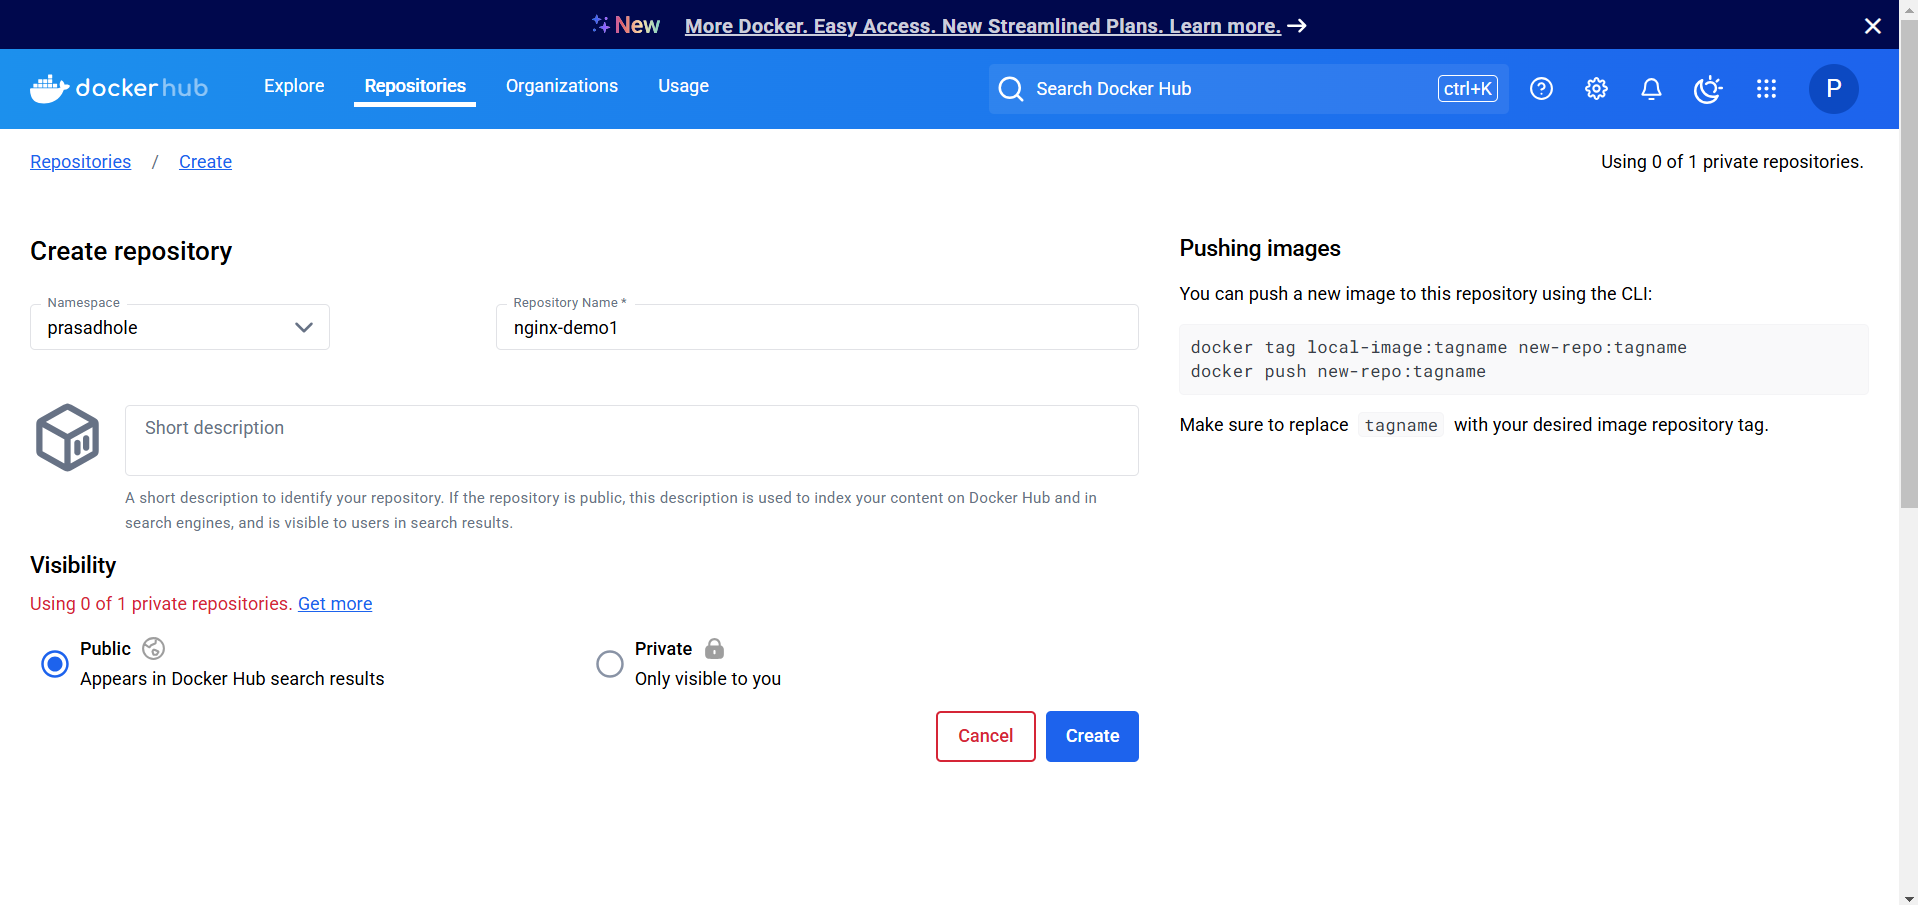Dismiss the announcement banner with X
Viewport: 1918px width, 905px height.
pos(1872,26)
